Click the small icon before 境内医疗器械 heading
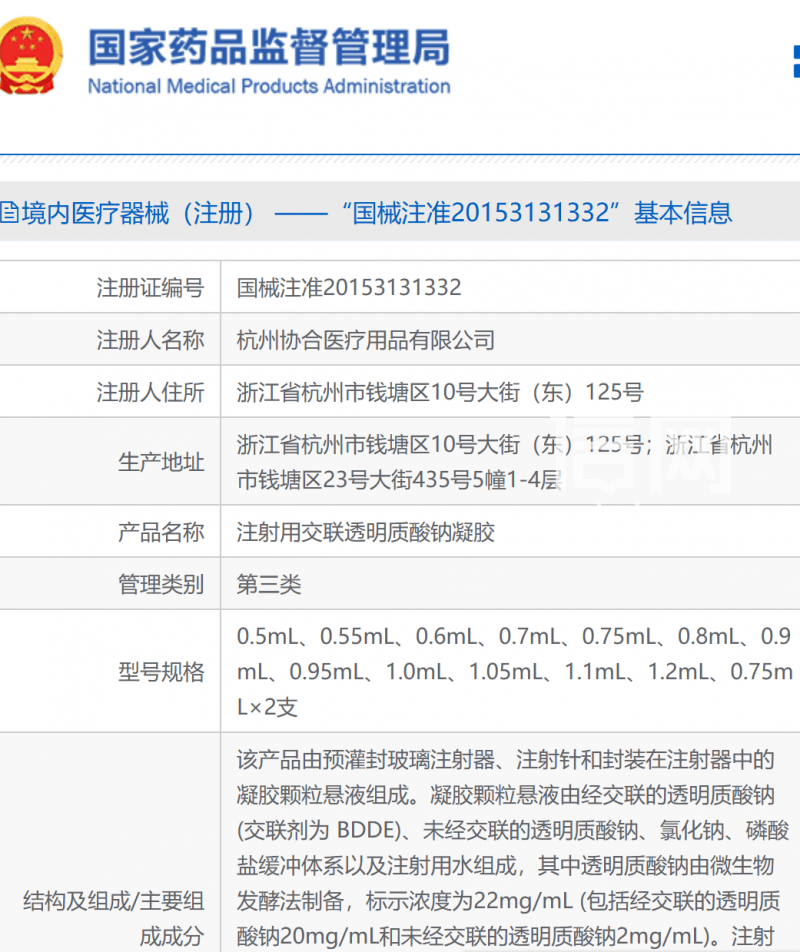This screenshot has width=800, height=952. click(x=7, y=212)
